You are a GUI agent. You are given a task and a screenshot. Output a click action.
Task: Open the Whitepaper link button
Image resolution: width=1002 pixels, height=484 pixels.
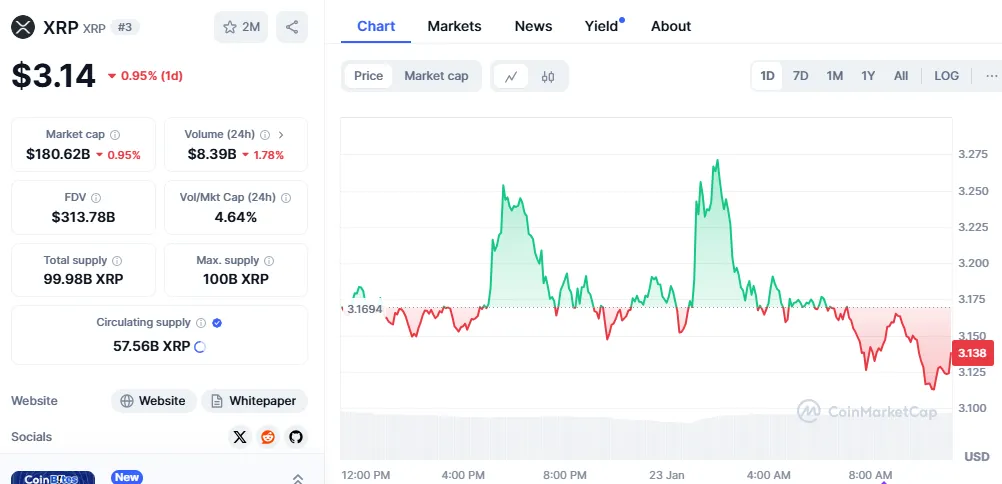(254, 401)
